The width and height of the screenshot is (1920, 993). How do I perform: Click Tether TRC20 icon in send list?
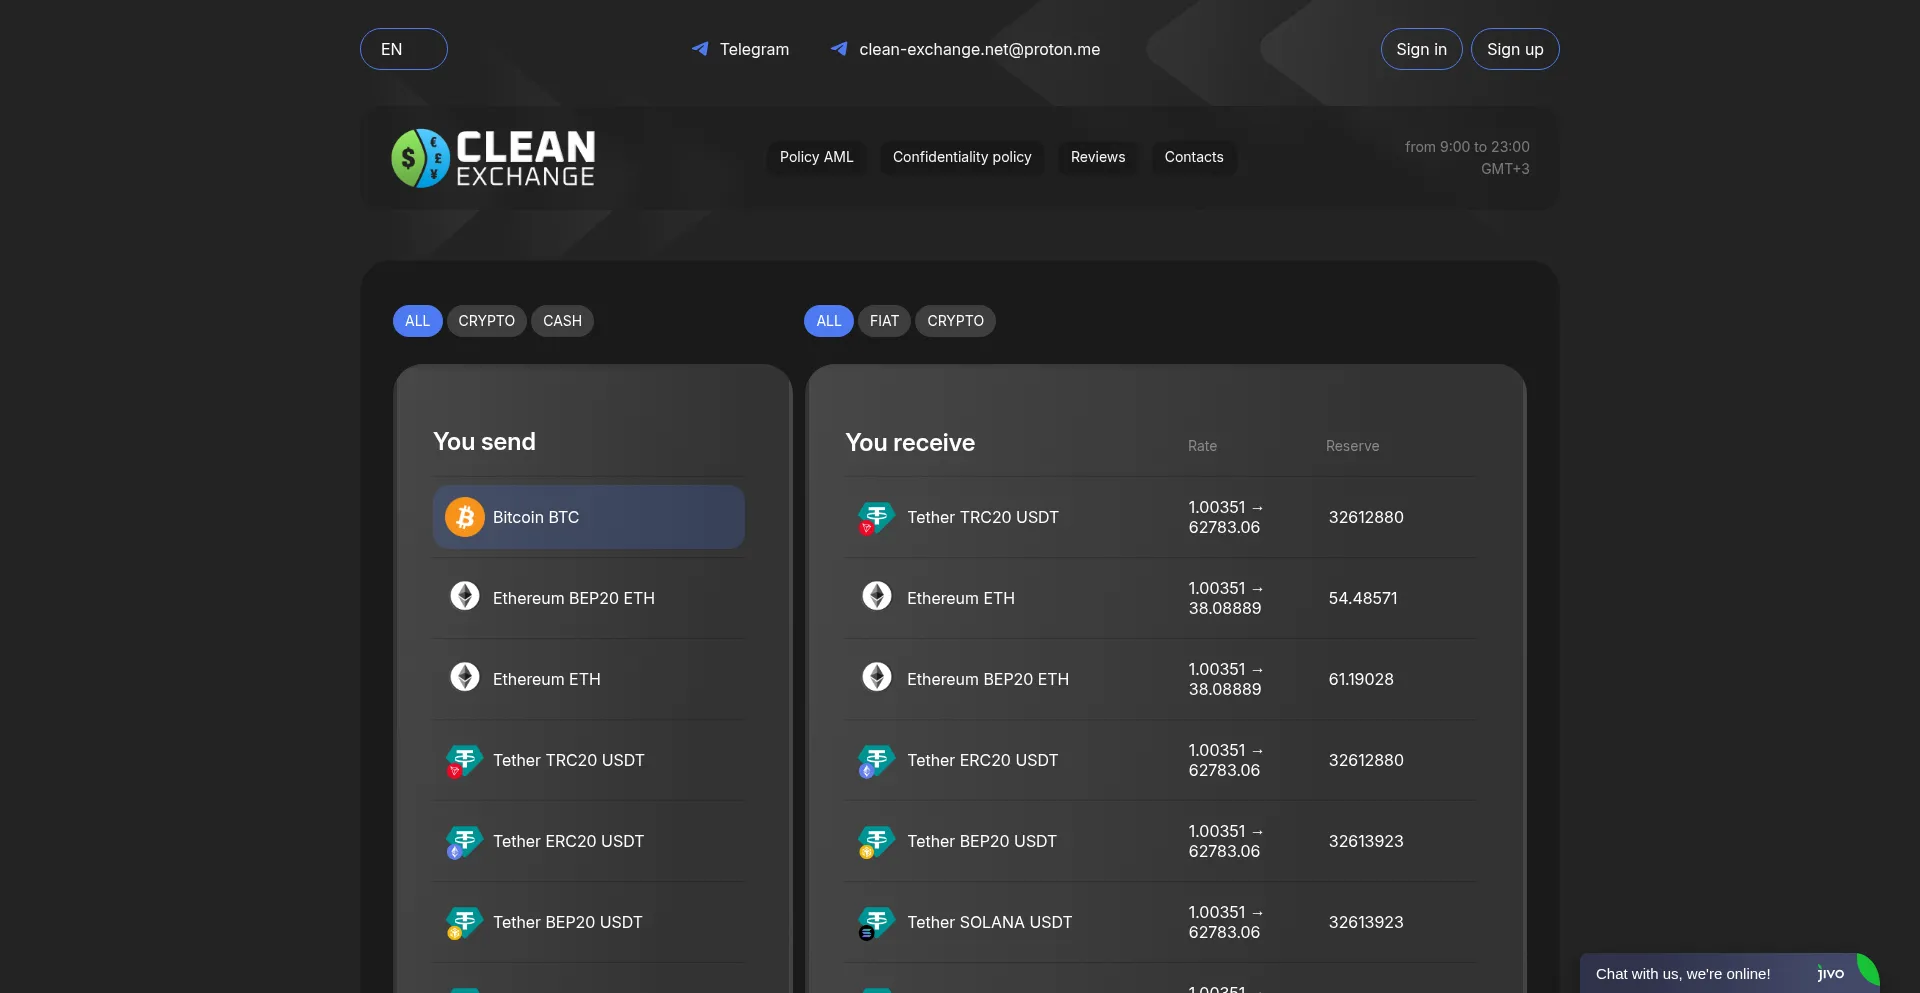(464, 761)
